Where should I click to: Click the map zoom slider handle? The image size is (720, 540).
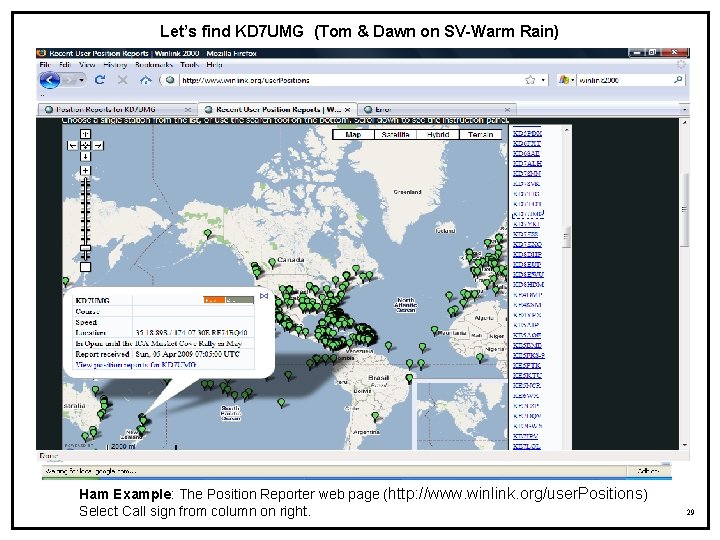coord(85,248)
